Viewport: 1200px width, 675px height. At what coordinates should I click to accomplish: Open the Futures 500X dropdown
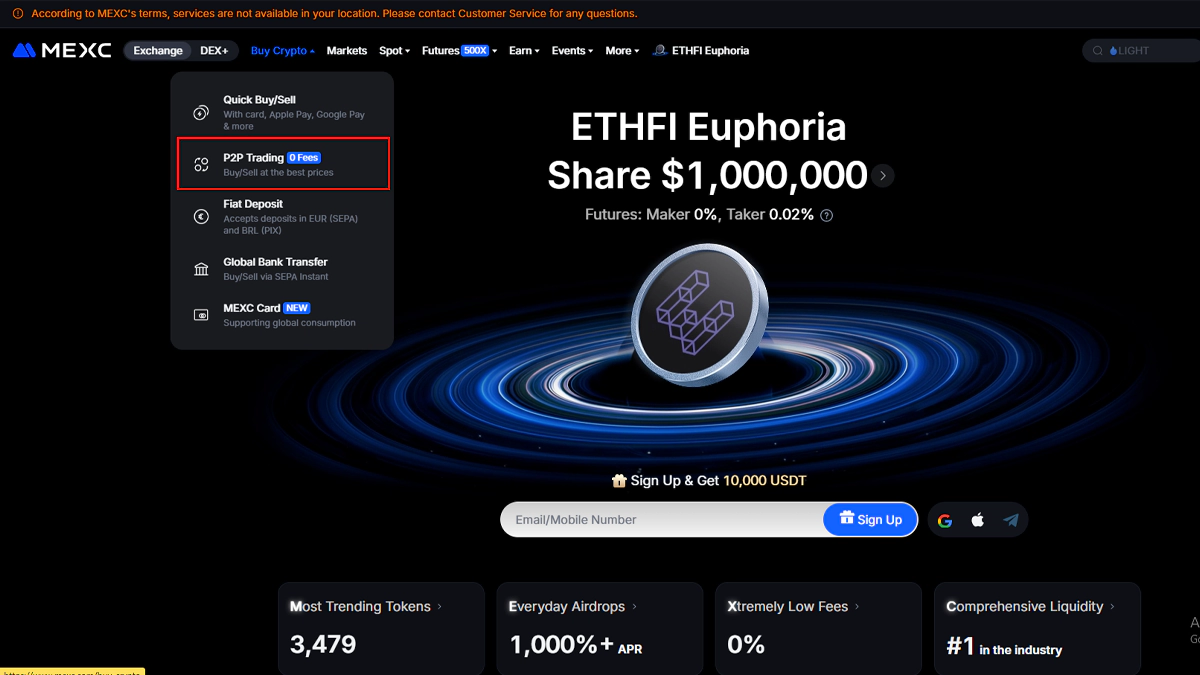click(x=458, y=50)
